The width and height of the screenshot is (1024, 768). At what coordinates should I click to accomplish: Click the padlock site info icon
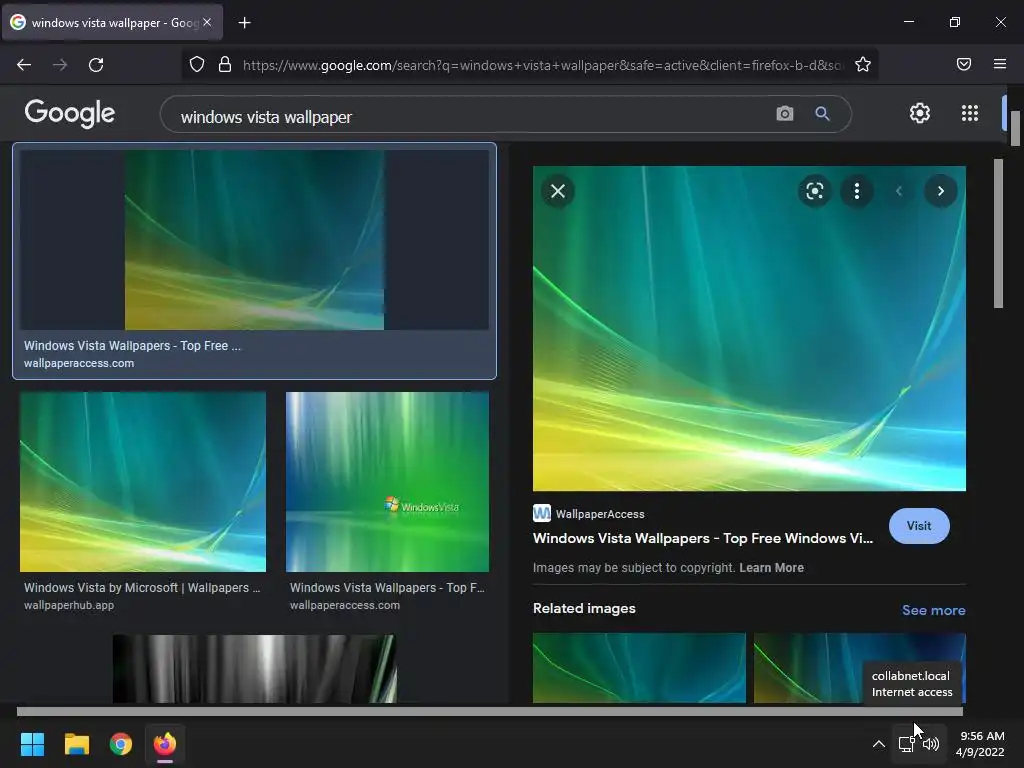(225, 65)
